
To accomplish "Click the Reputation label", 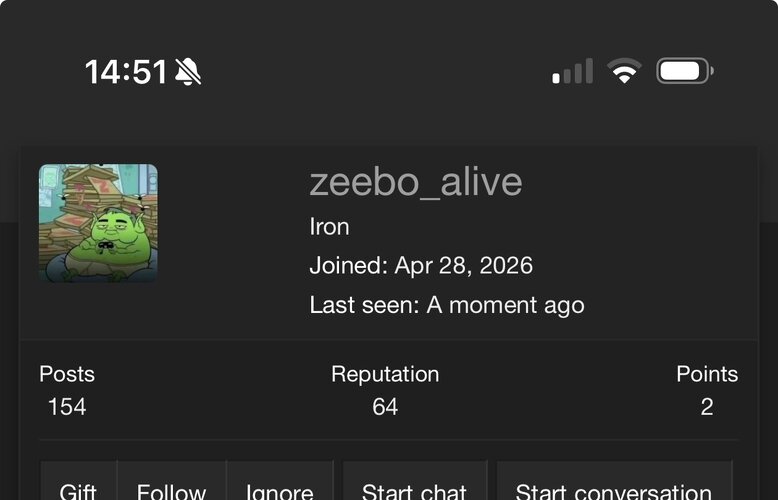I will click(385, 374).
